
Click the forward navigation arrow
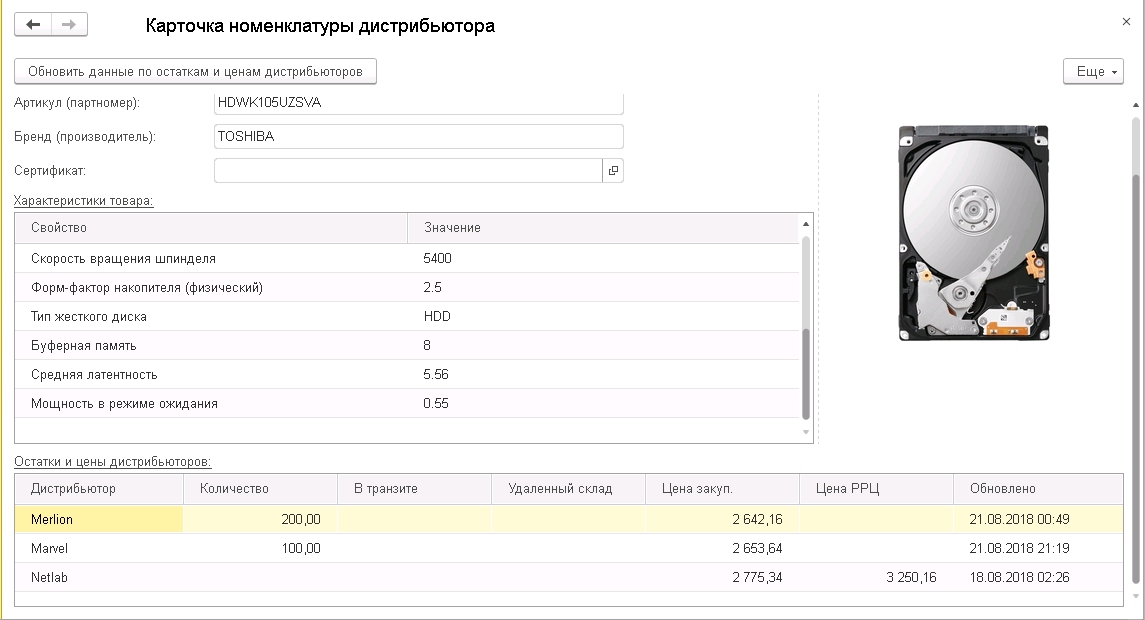tap(69, 25)
